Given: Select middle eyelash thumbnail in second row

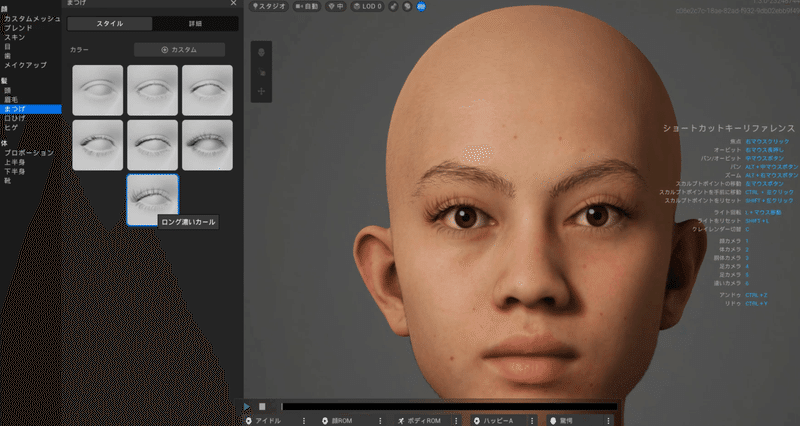Looking at the screenshot, I should tap(153, 145).
